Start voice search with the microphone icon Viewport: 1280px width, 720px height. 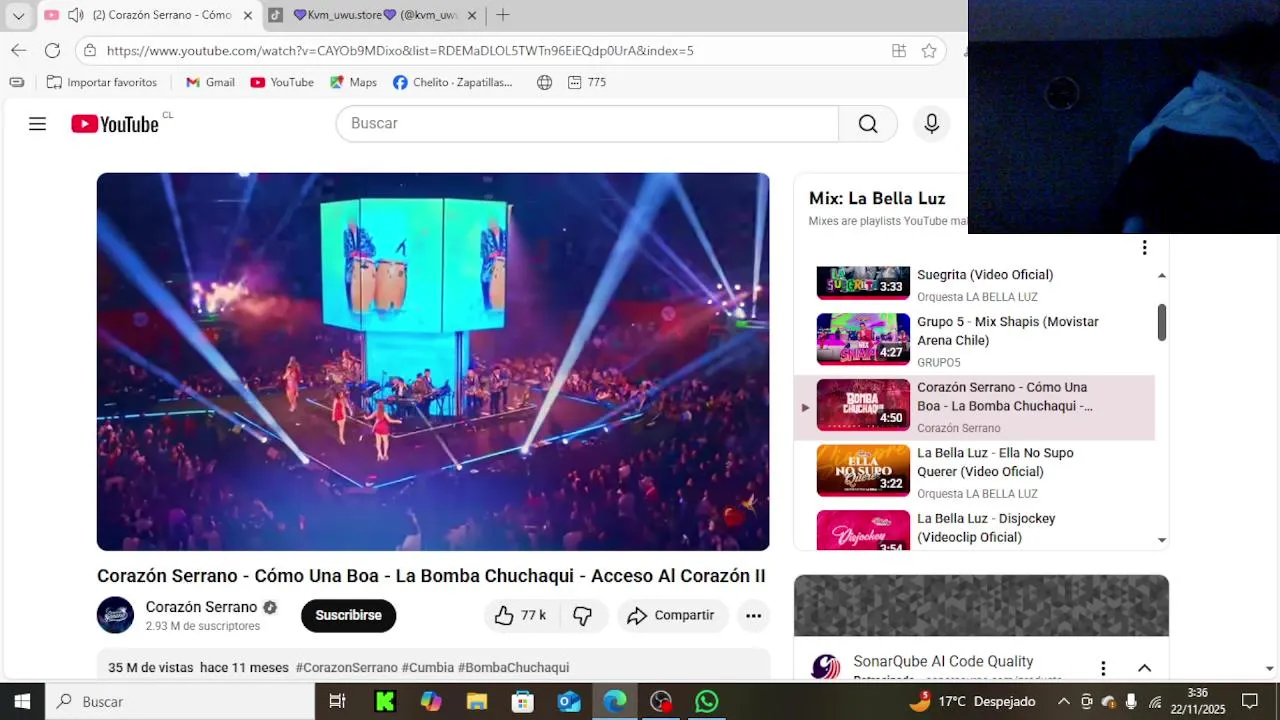931,123
